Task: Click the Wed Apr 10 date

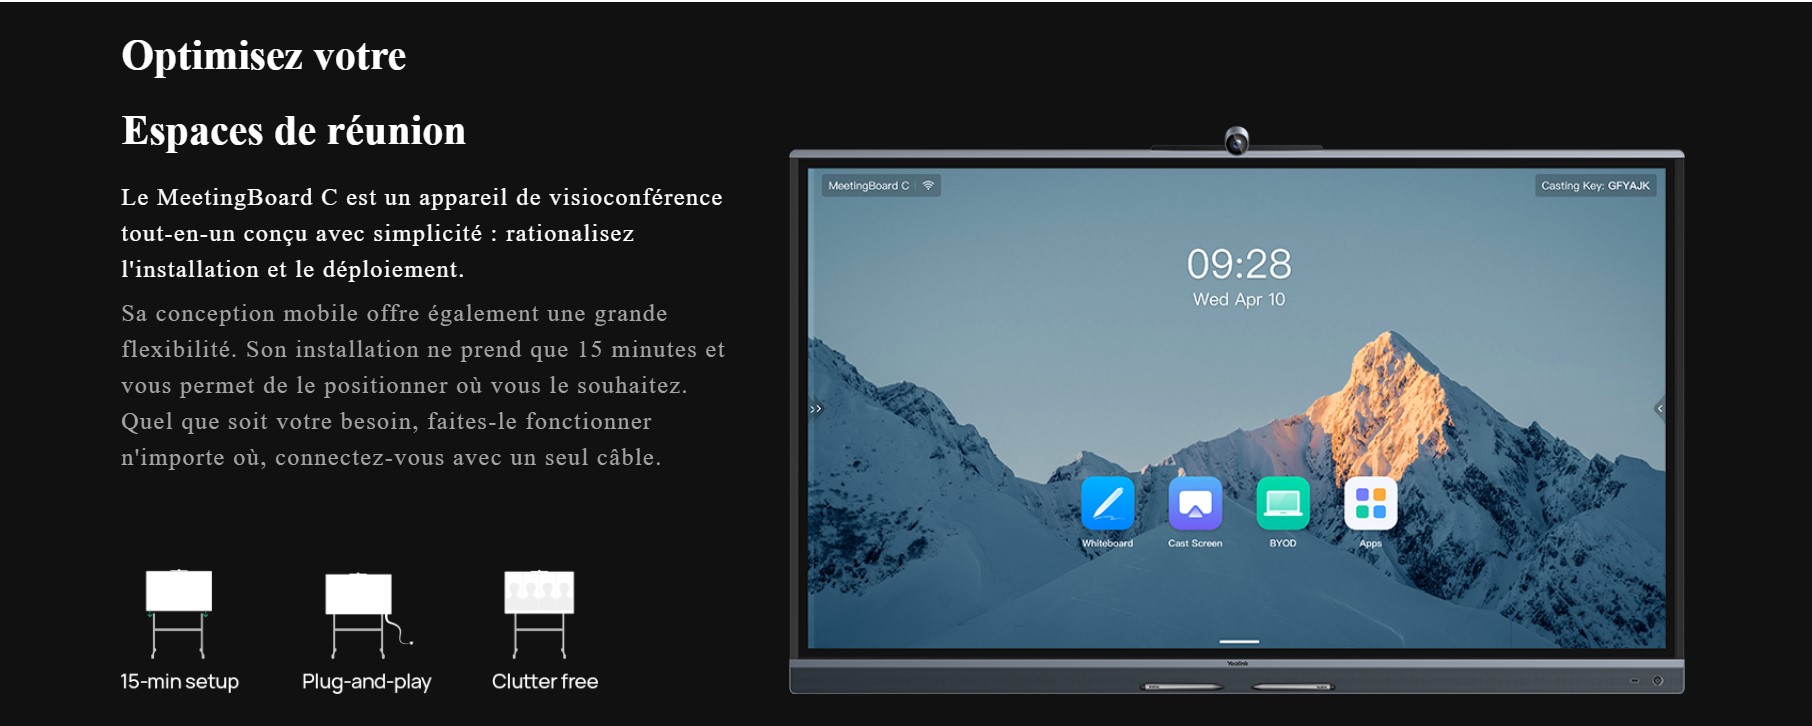Action: click(x=1238, y=299)
